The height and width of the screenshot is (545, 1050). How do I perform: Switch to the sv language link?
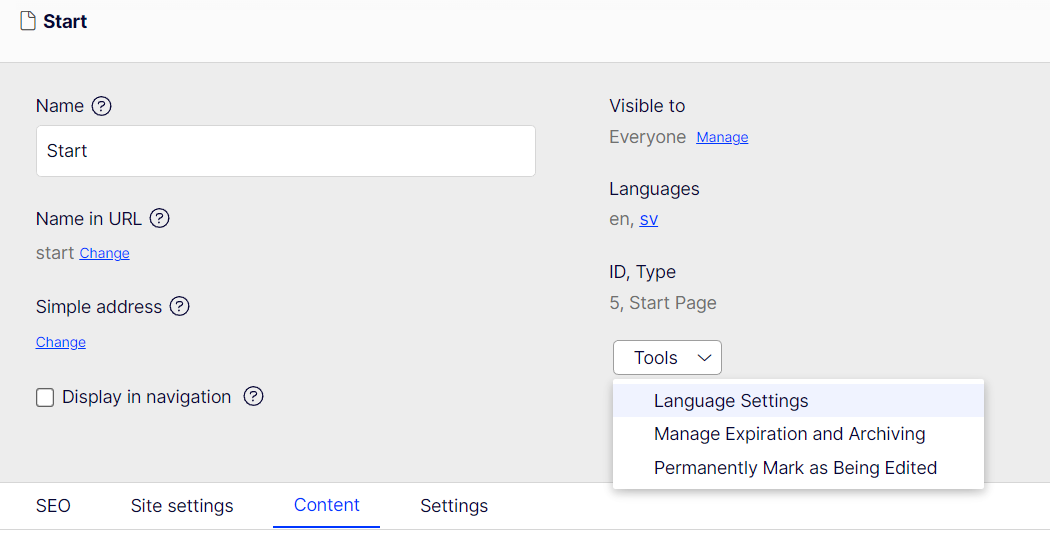649,220
